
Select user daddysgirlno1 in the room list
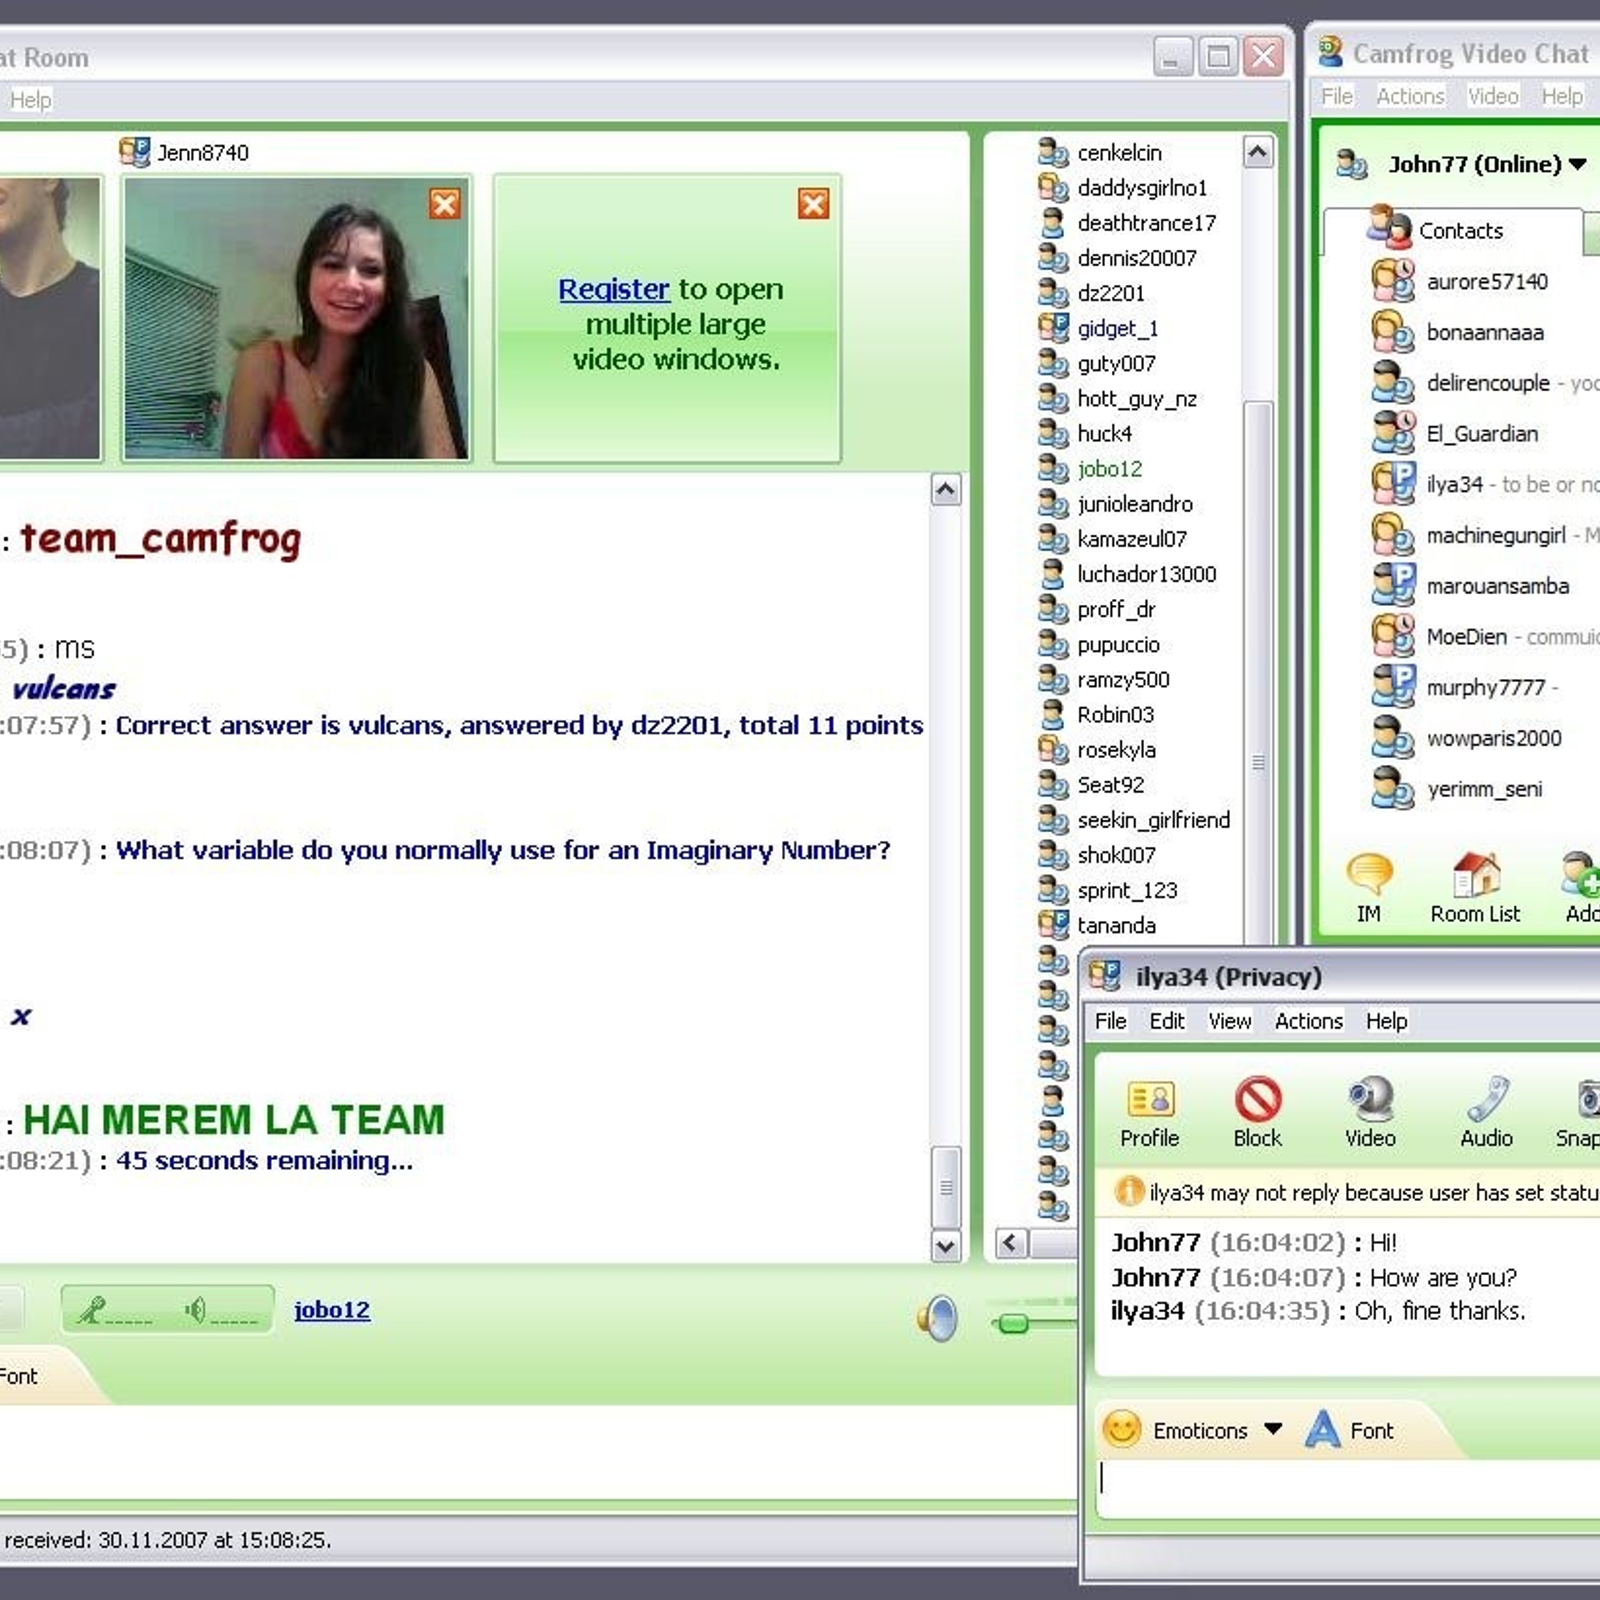pos(1122,187)
